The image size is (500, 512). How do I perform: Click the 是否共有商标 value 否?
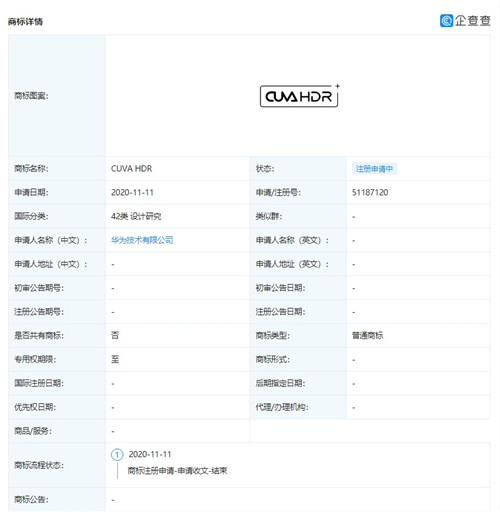(115, 335)
